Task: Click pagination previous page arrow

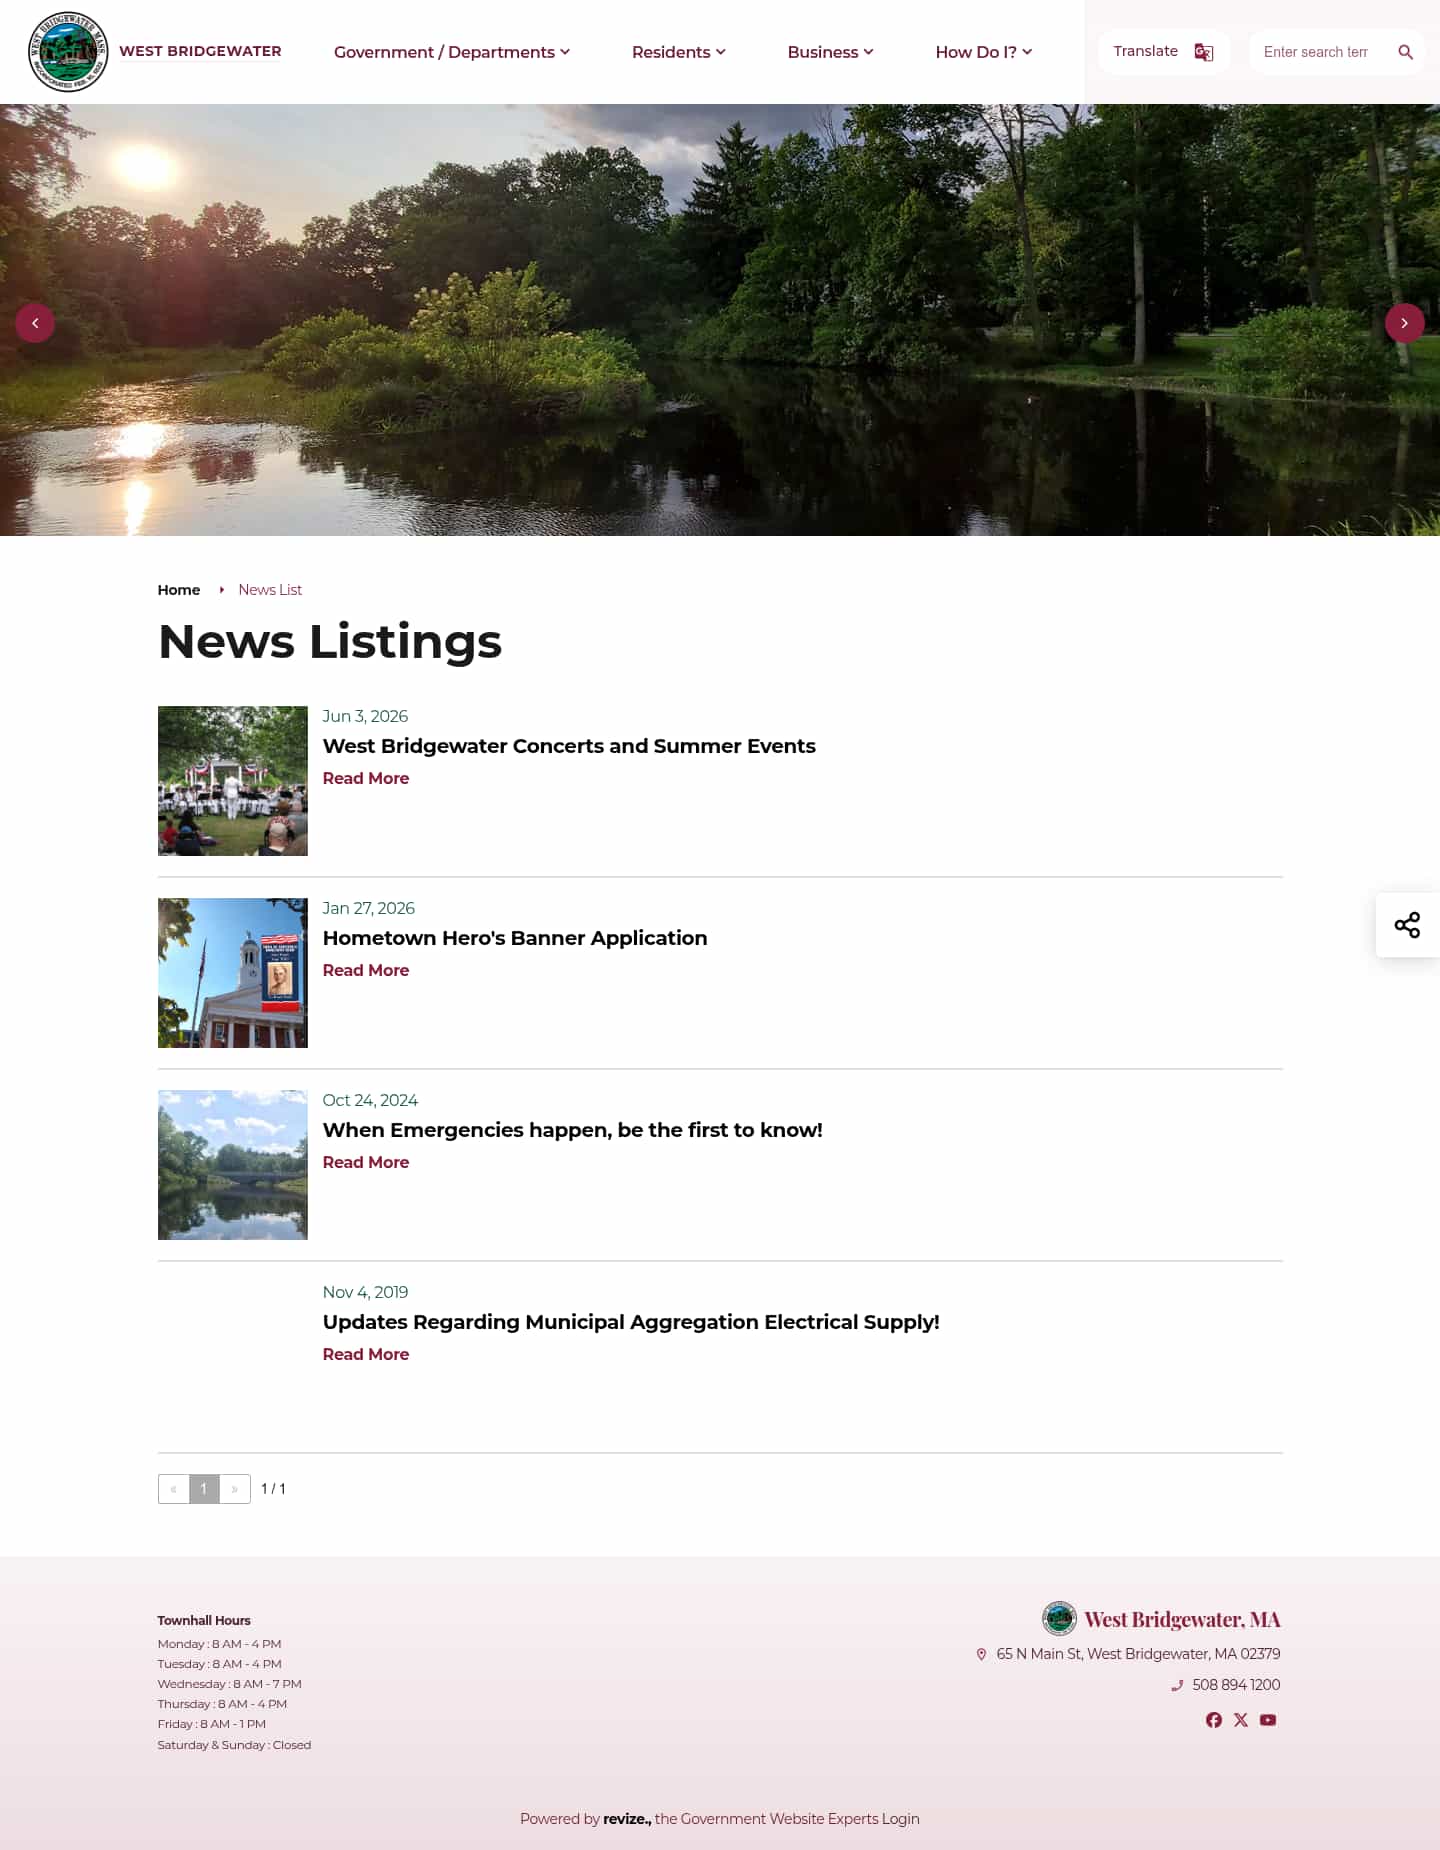Action: pos(174,1489)
